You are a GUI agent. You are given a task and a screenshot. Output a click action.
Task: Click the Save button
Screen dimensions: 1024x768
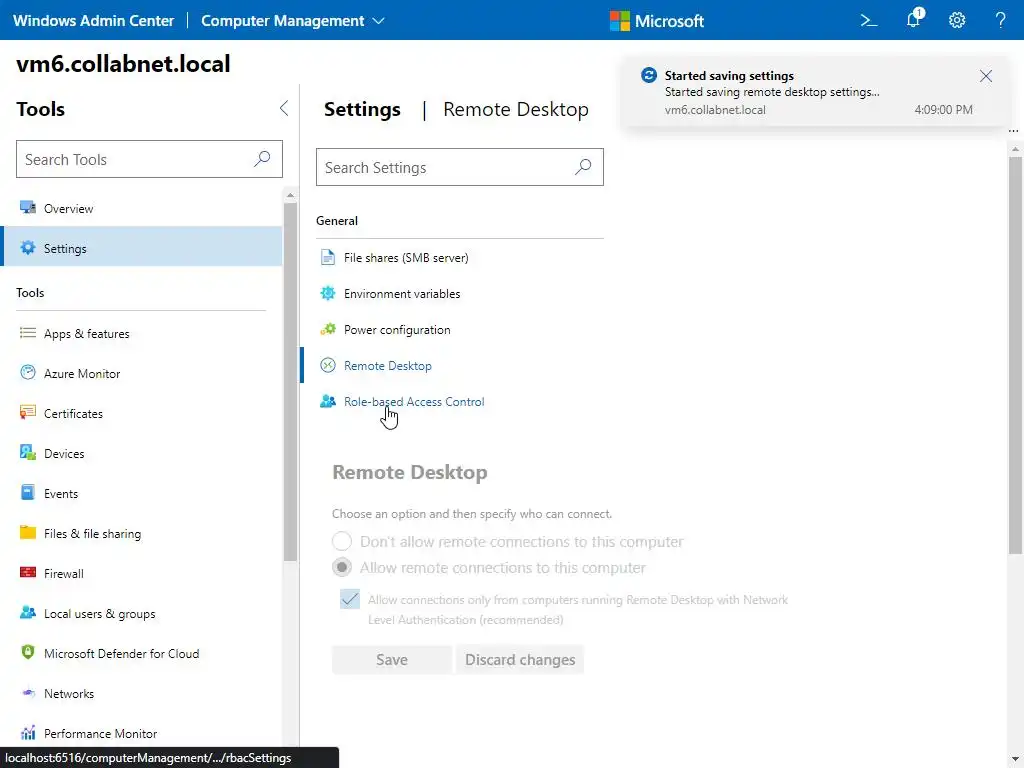click(x=391, y=660)
